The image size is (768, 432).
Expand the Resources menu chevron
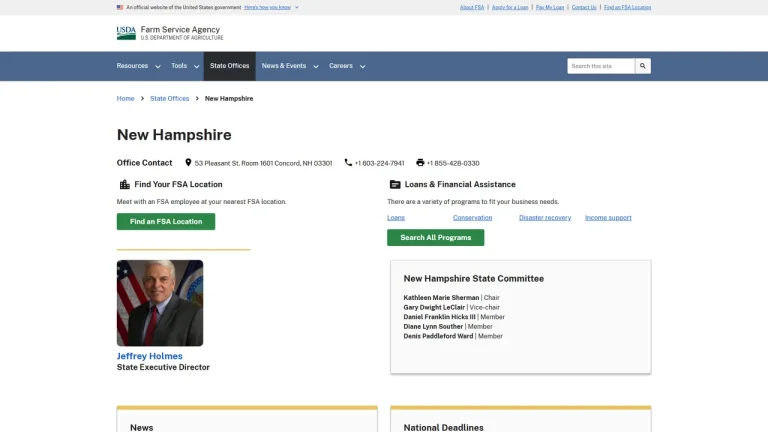(158, 67)
